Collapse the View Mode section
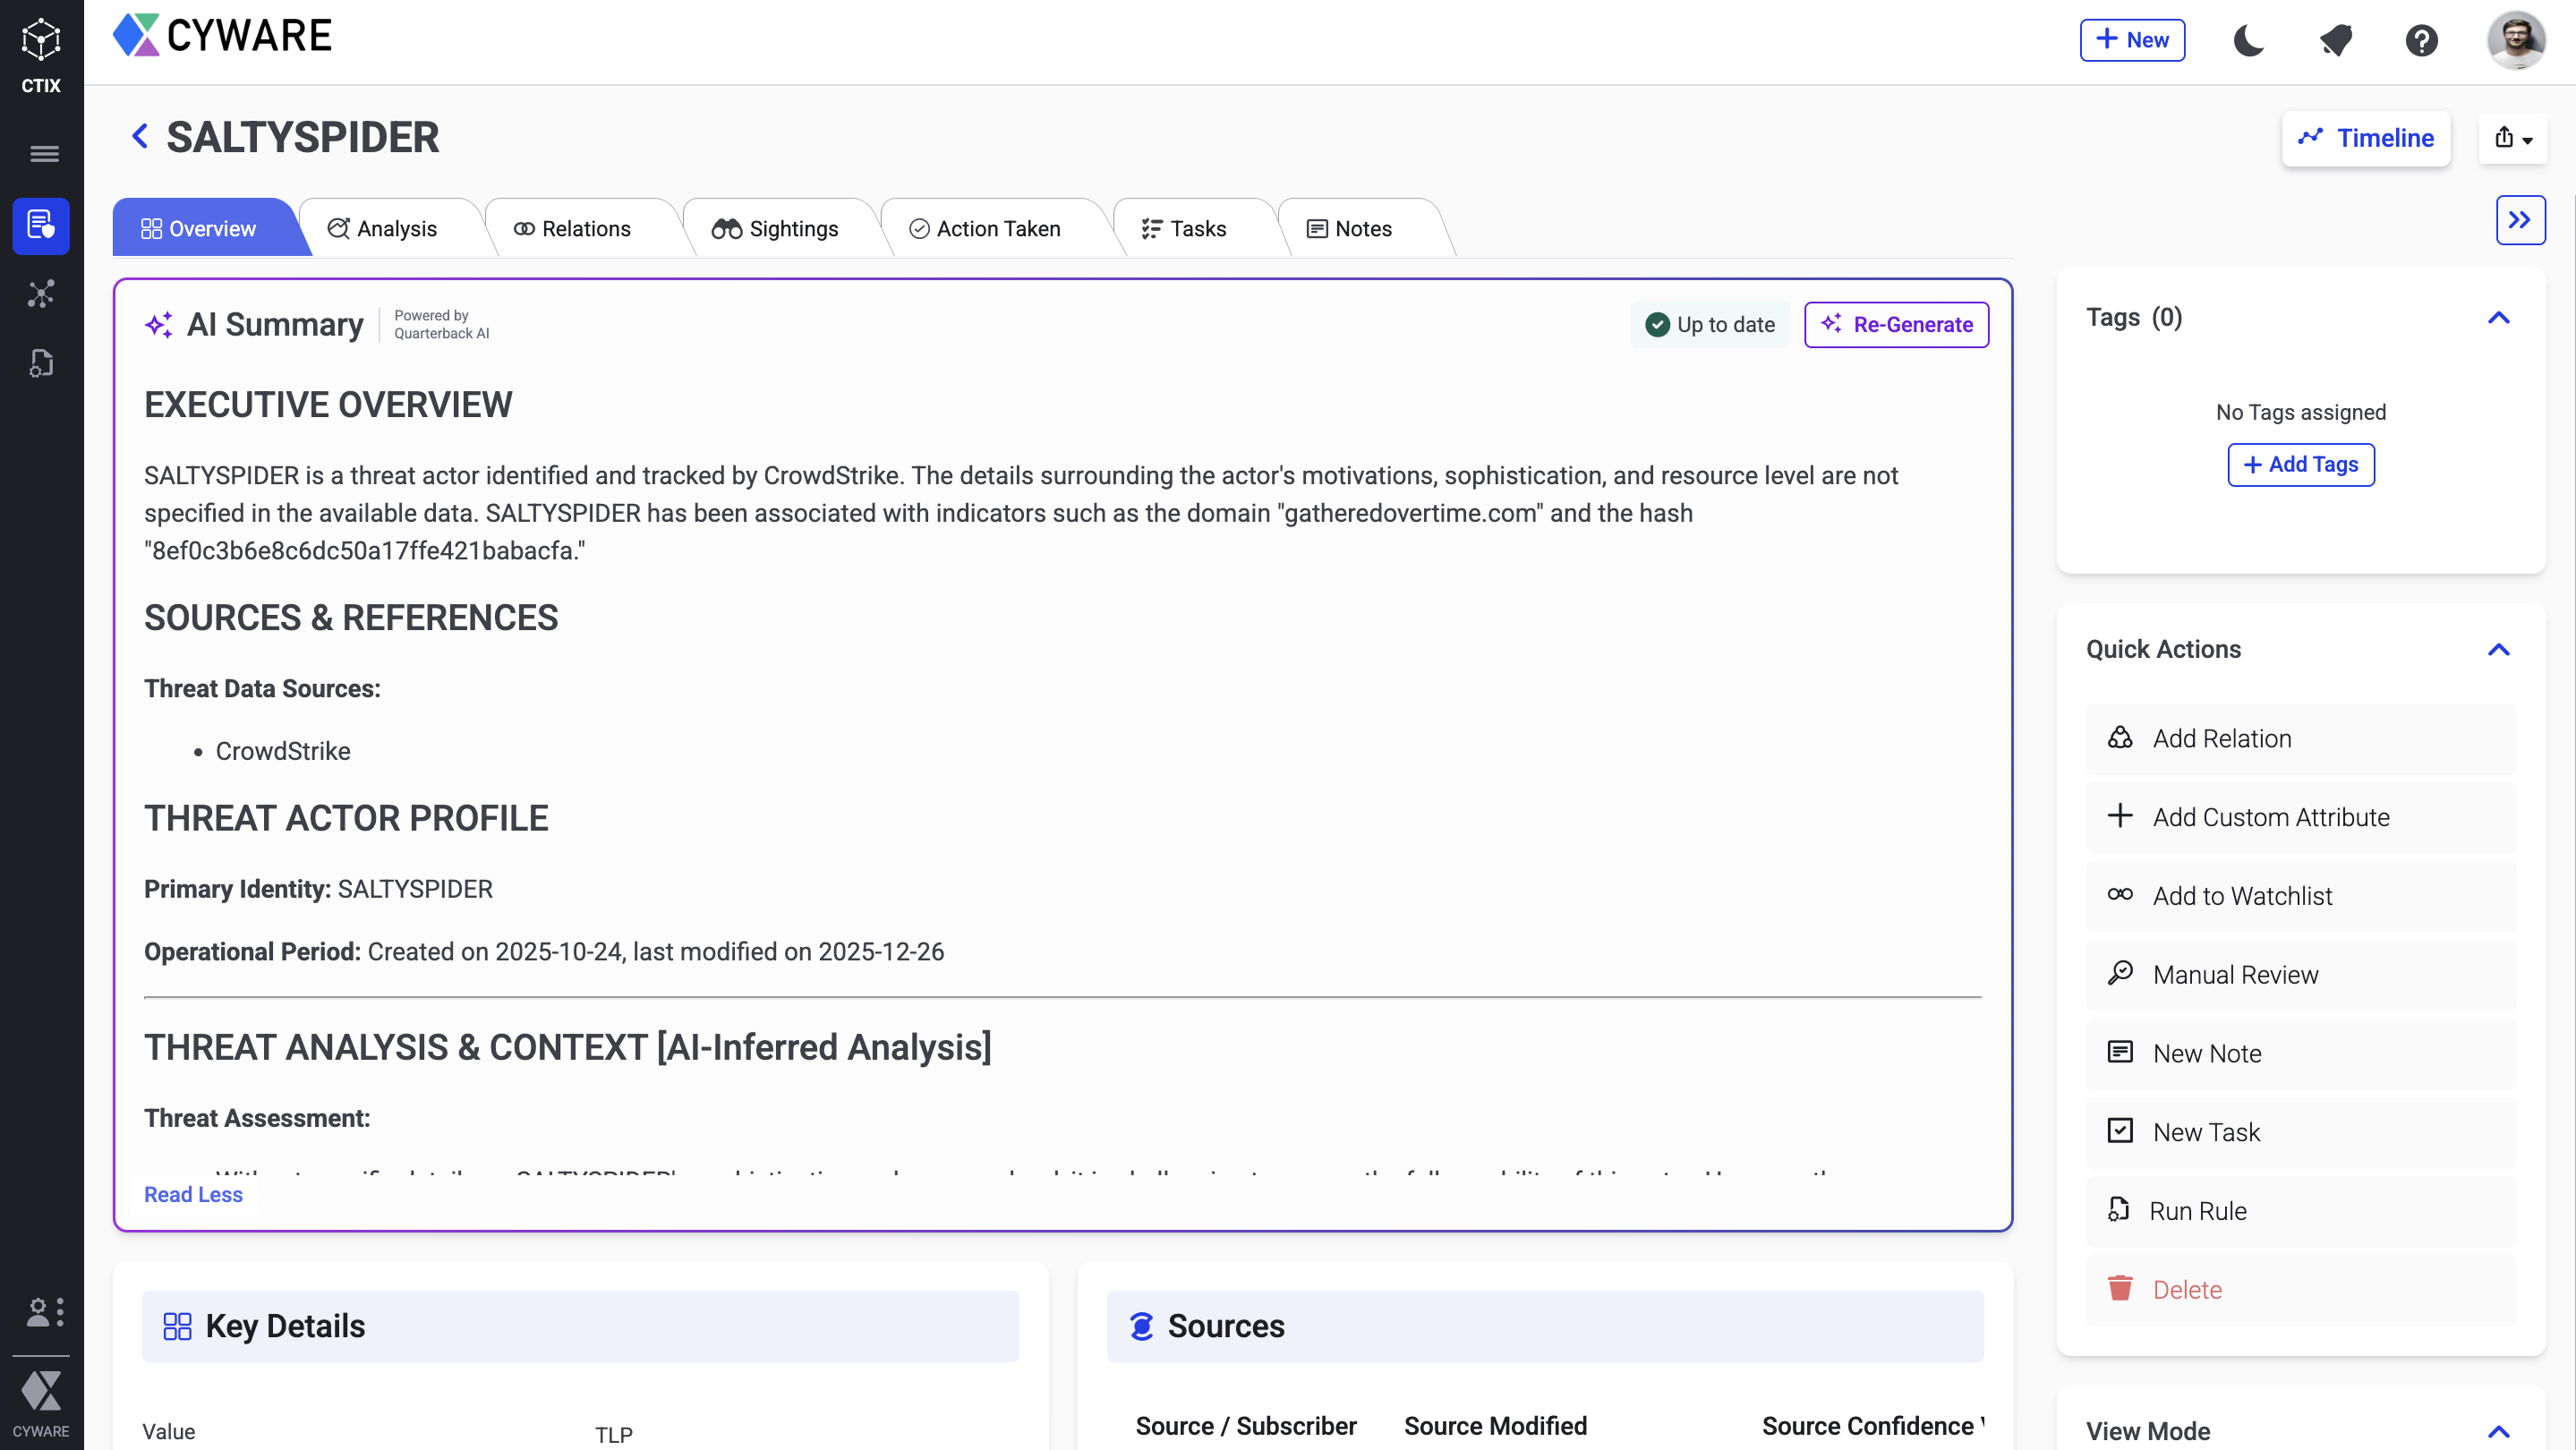Viewport: 2576px width, 1450px height. [2498, 1431]
